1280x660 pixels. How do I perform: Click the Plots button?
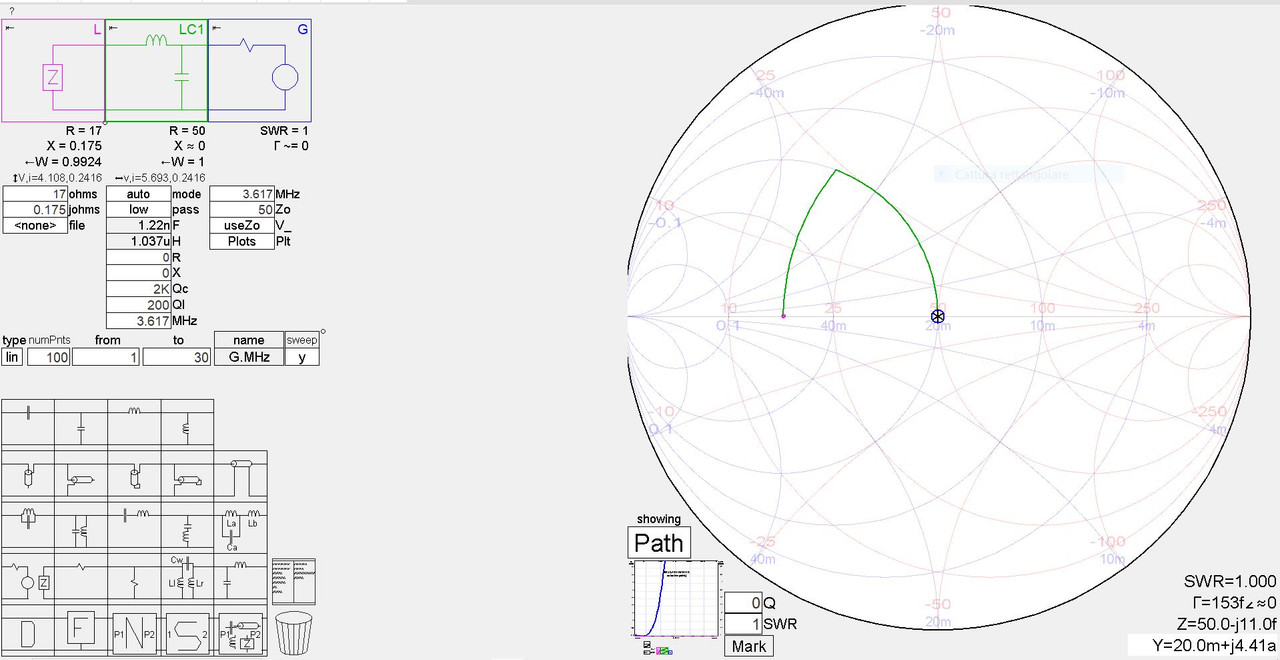tap(242, 241)
